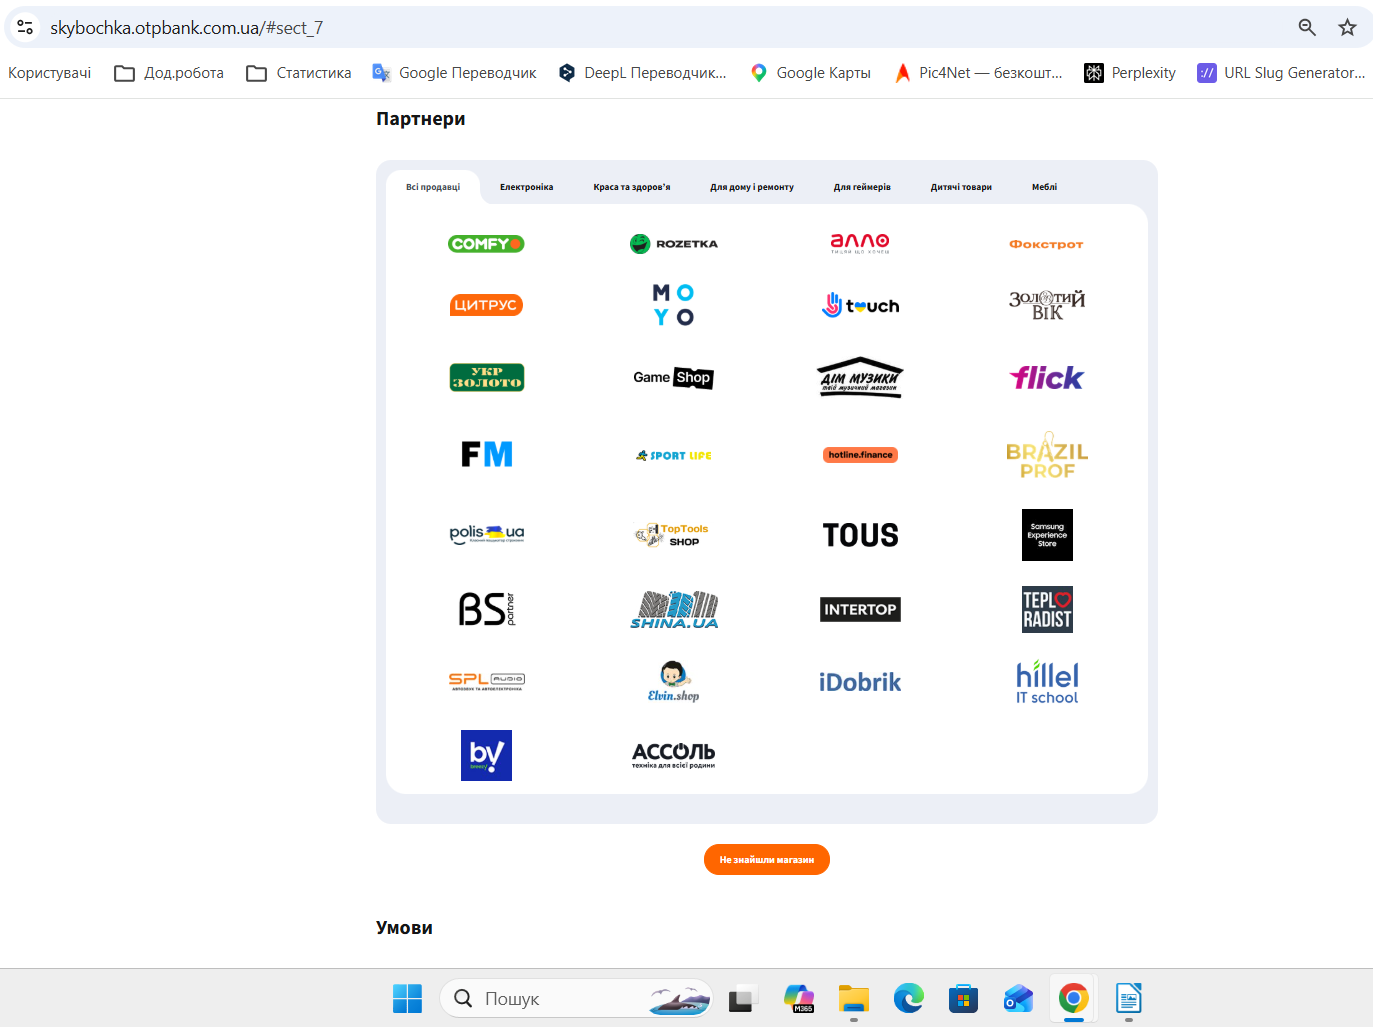The image size is (1373, 1027).
Task: Show the Для геймерів category tab
Action: (862, 187)
